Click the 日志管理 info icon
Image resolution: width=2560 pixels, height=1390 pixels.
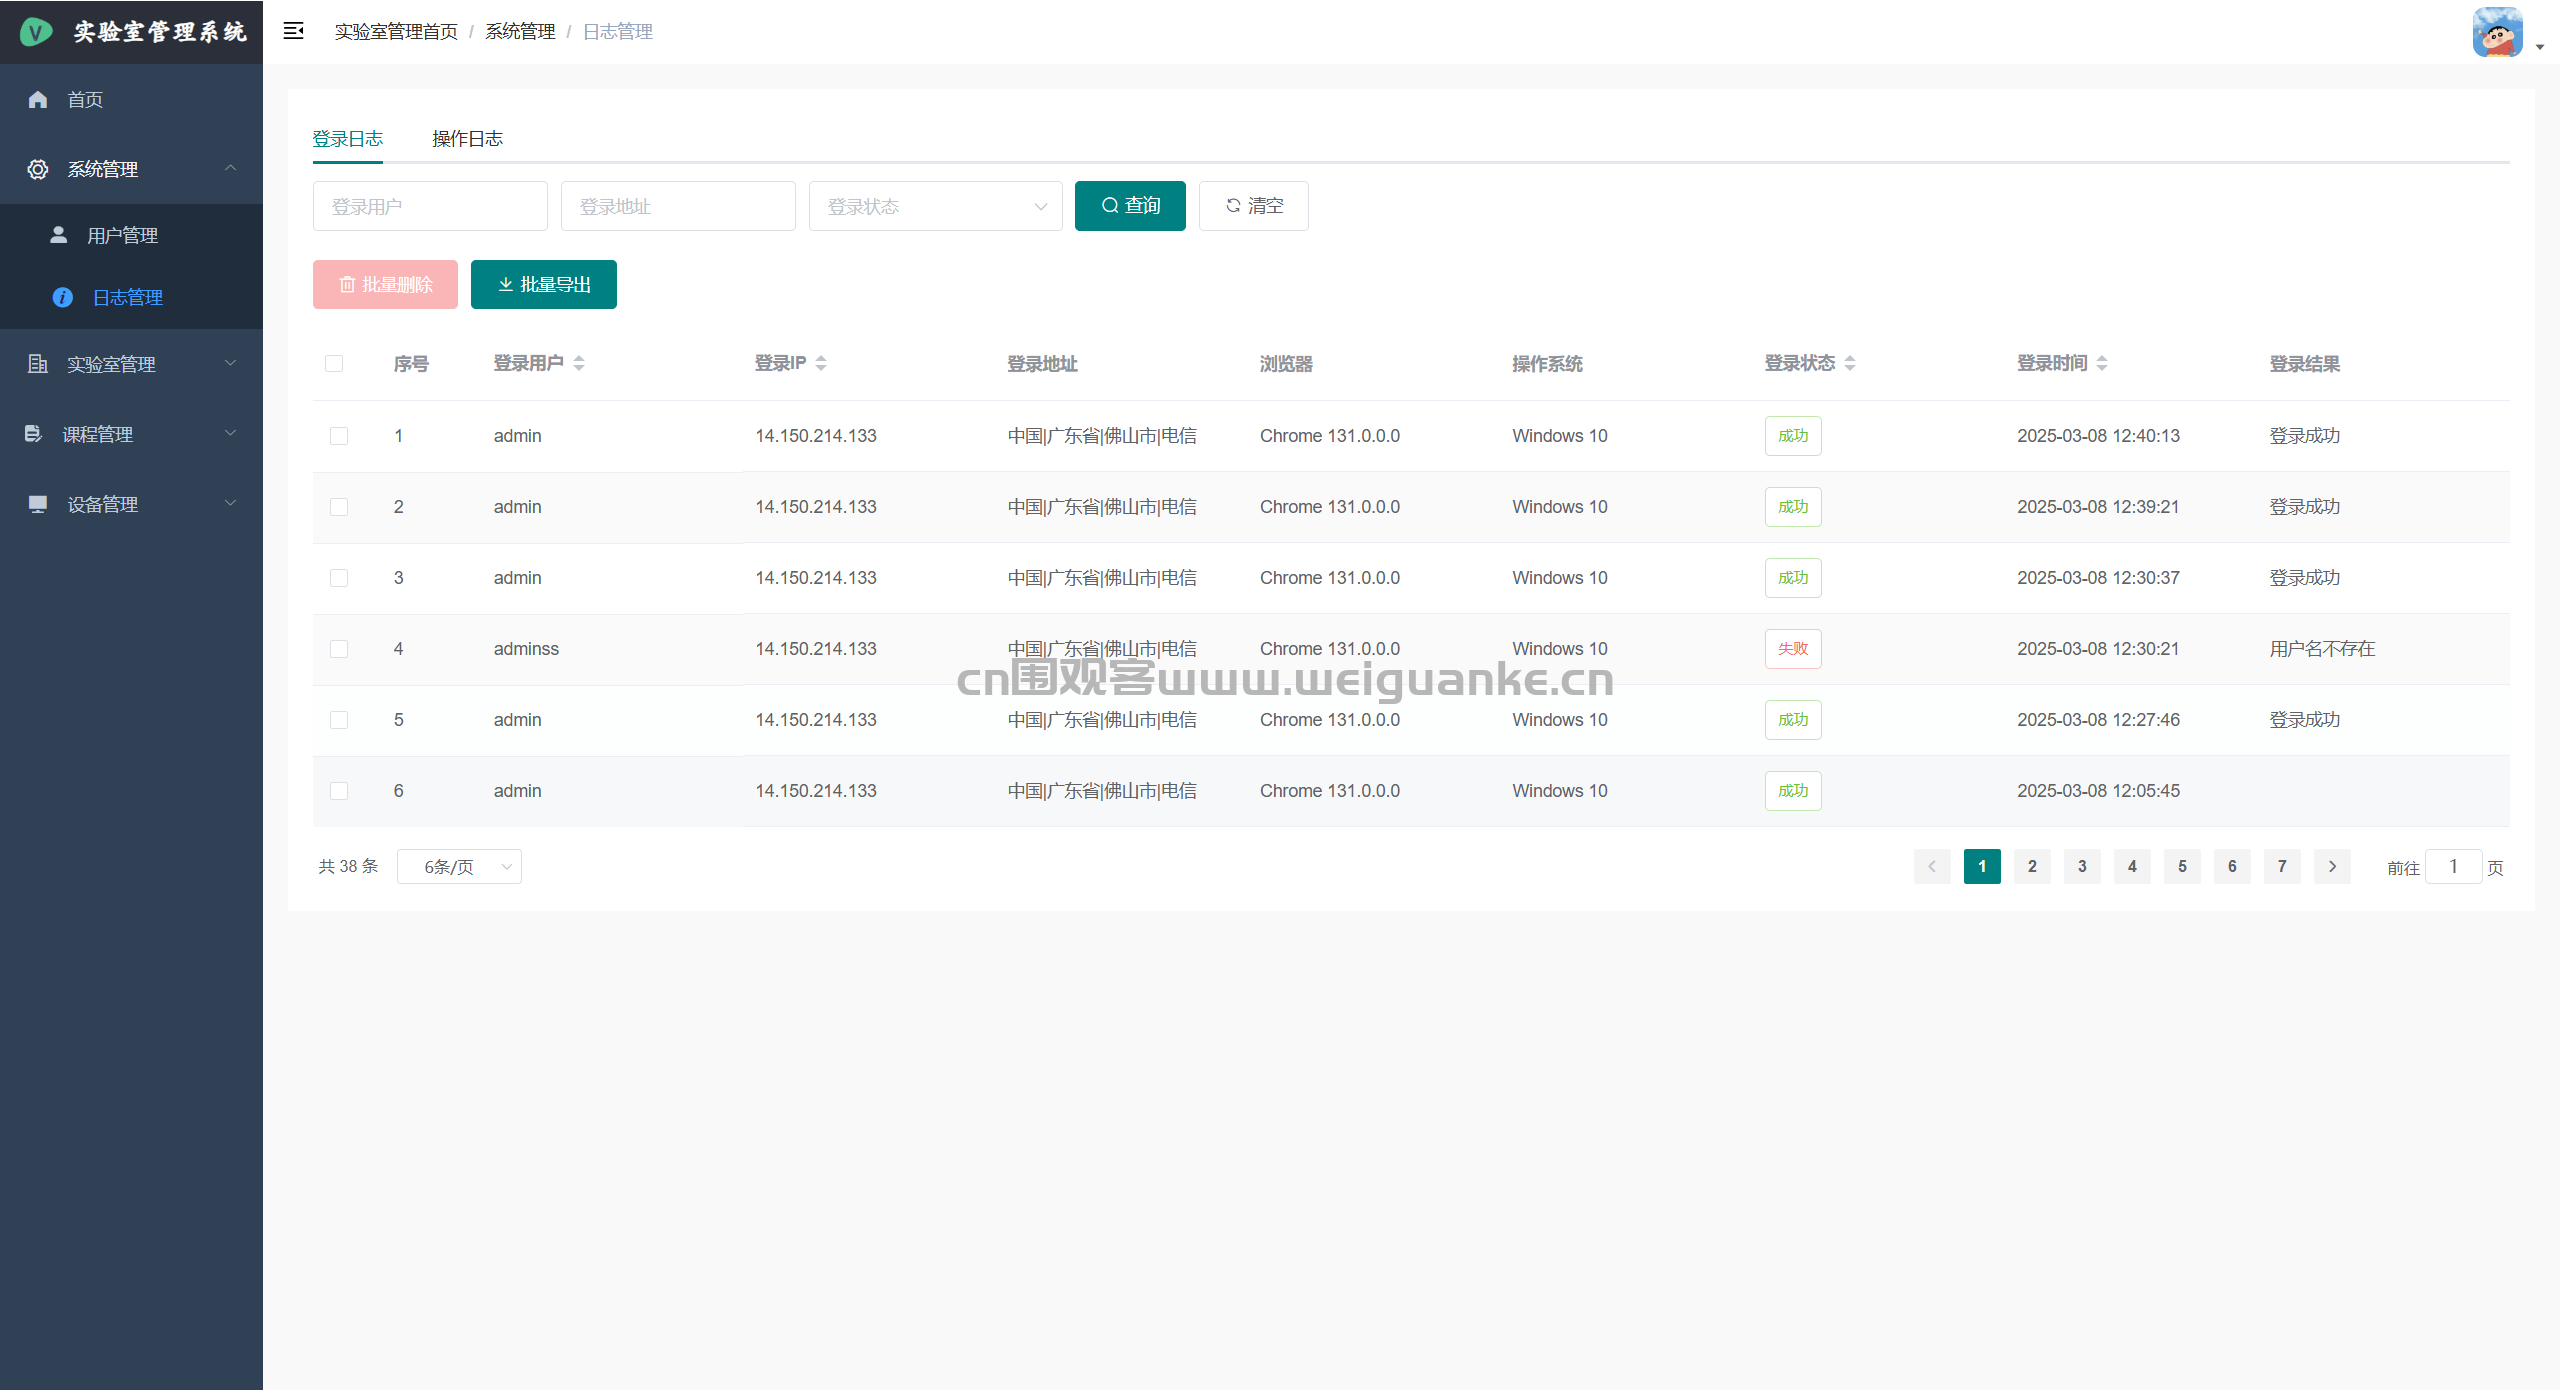tap(62, 297)
